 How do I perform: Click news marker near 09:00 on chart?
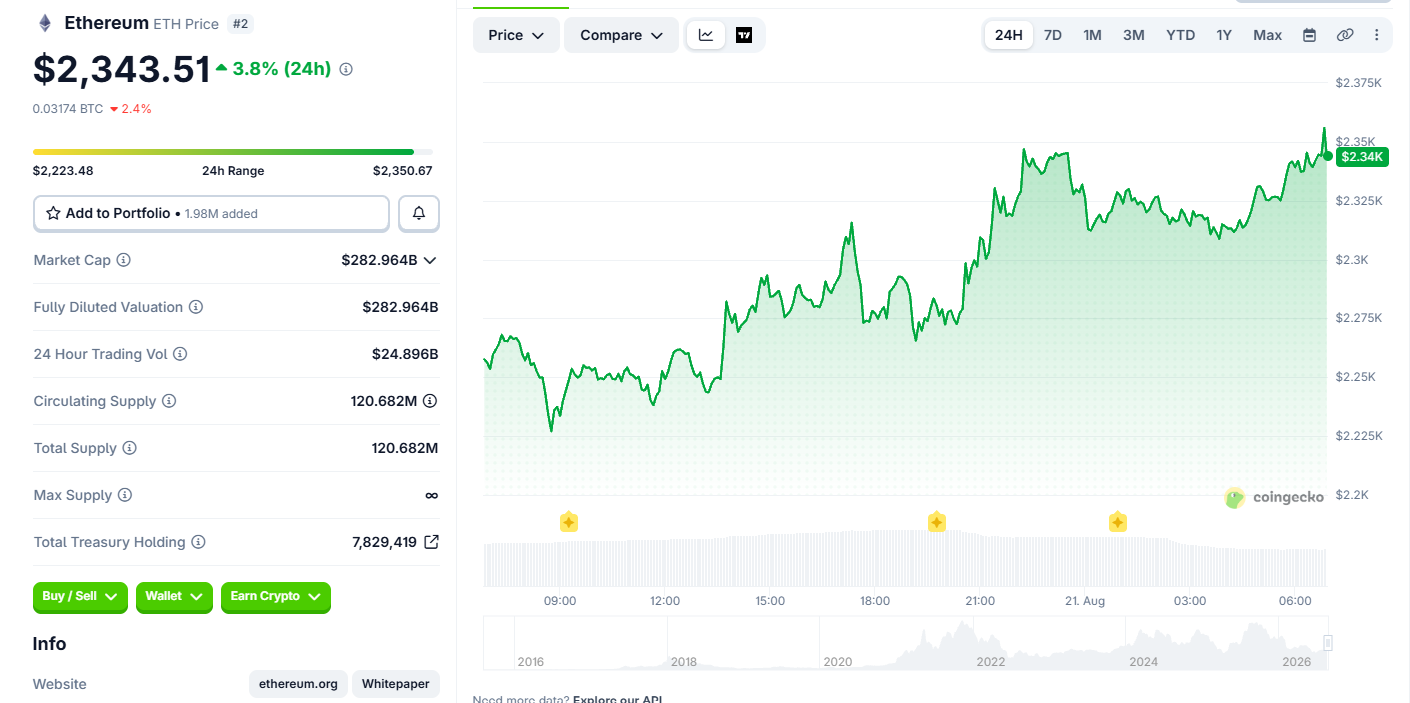point(569,522)
